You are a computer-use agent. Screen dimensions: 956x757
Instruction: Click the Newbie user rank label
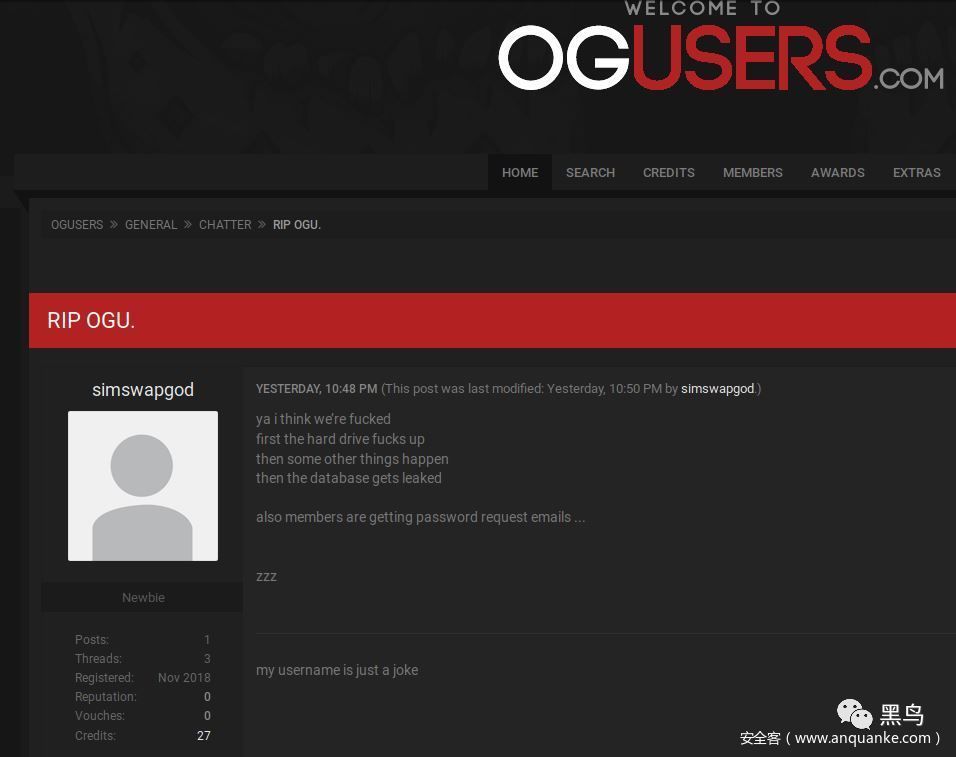tap(143, 597)
